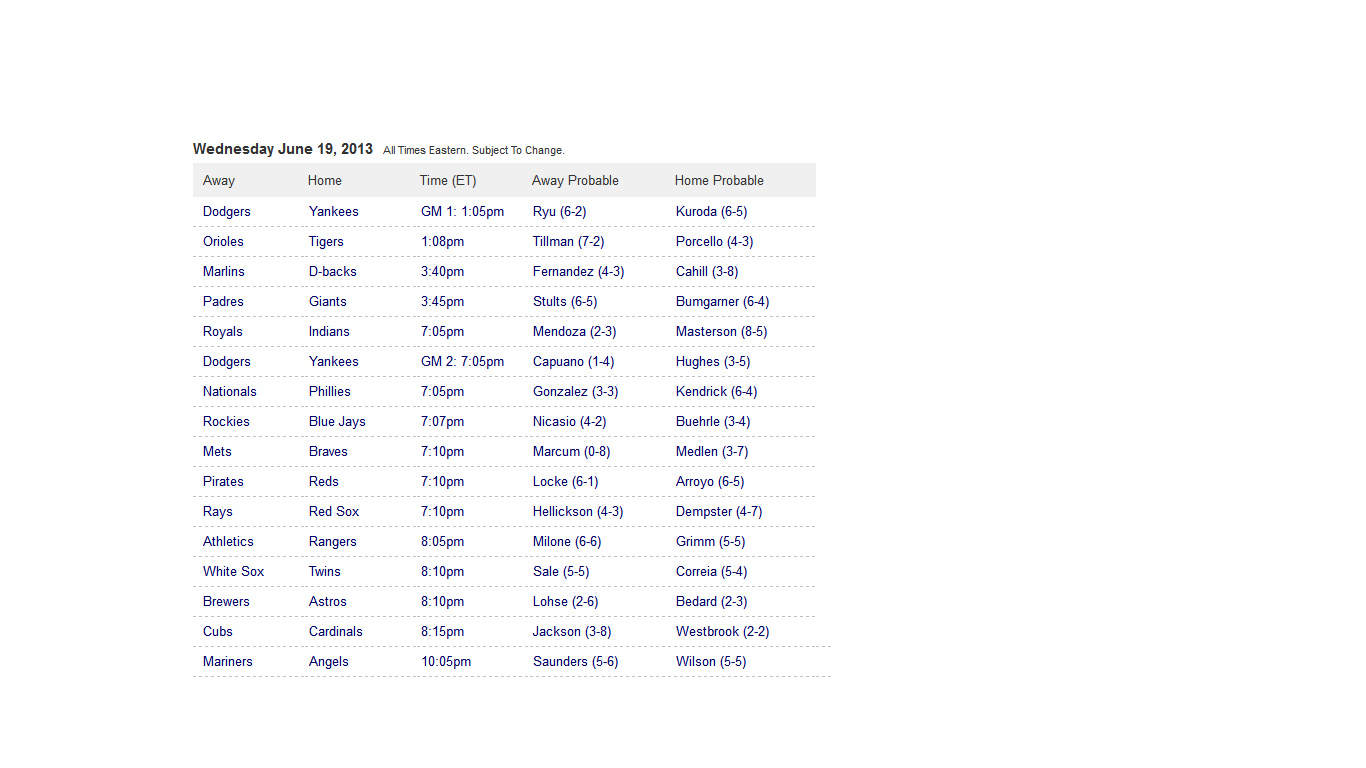Open Sale (5-5) pitcher link

tap(561, 571)
